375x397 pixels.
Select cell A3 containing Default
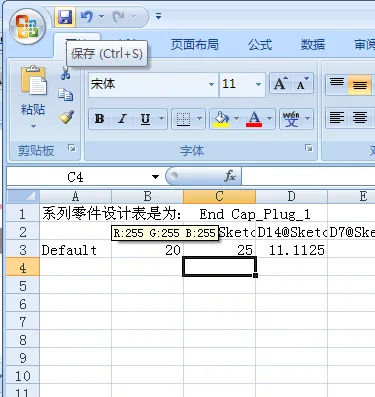click(75, 250)
